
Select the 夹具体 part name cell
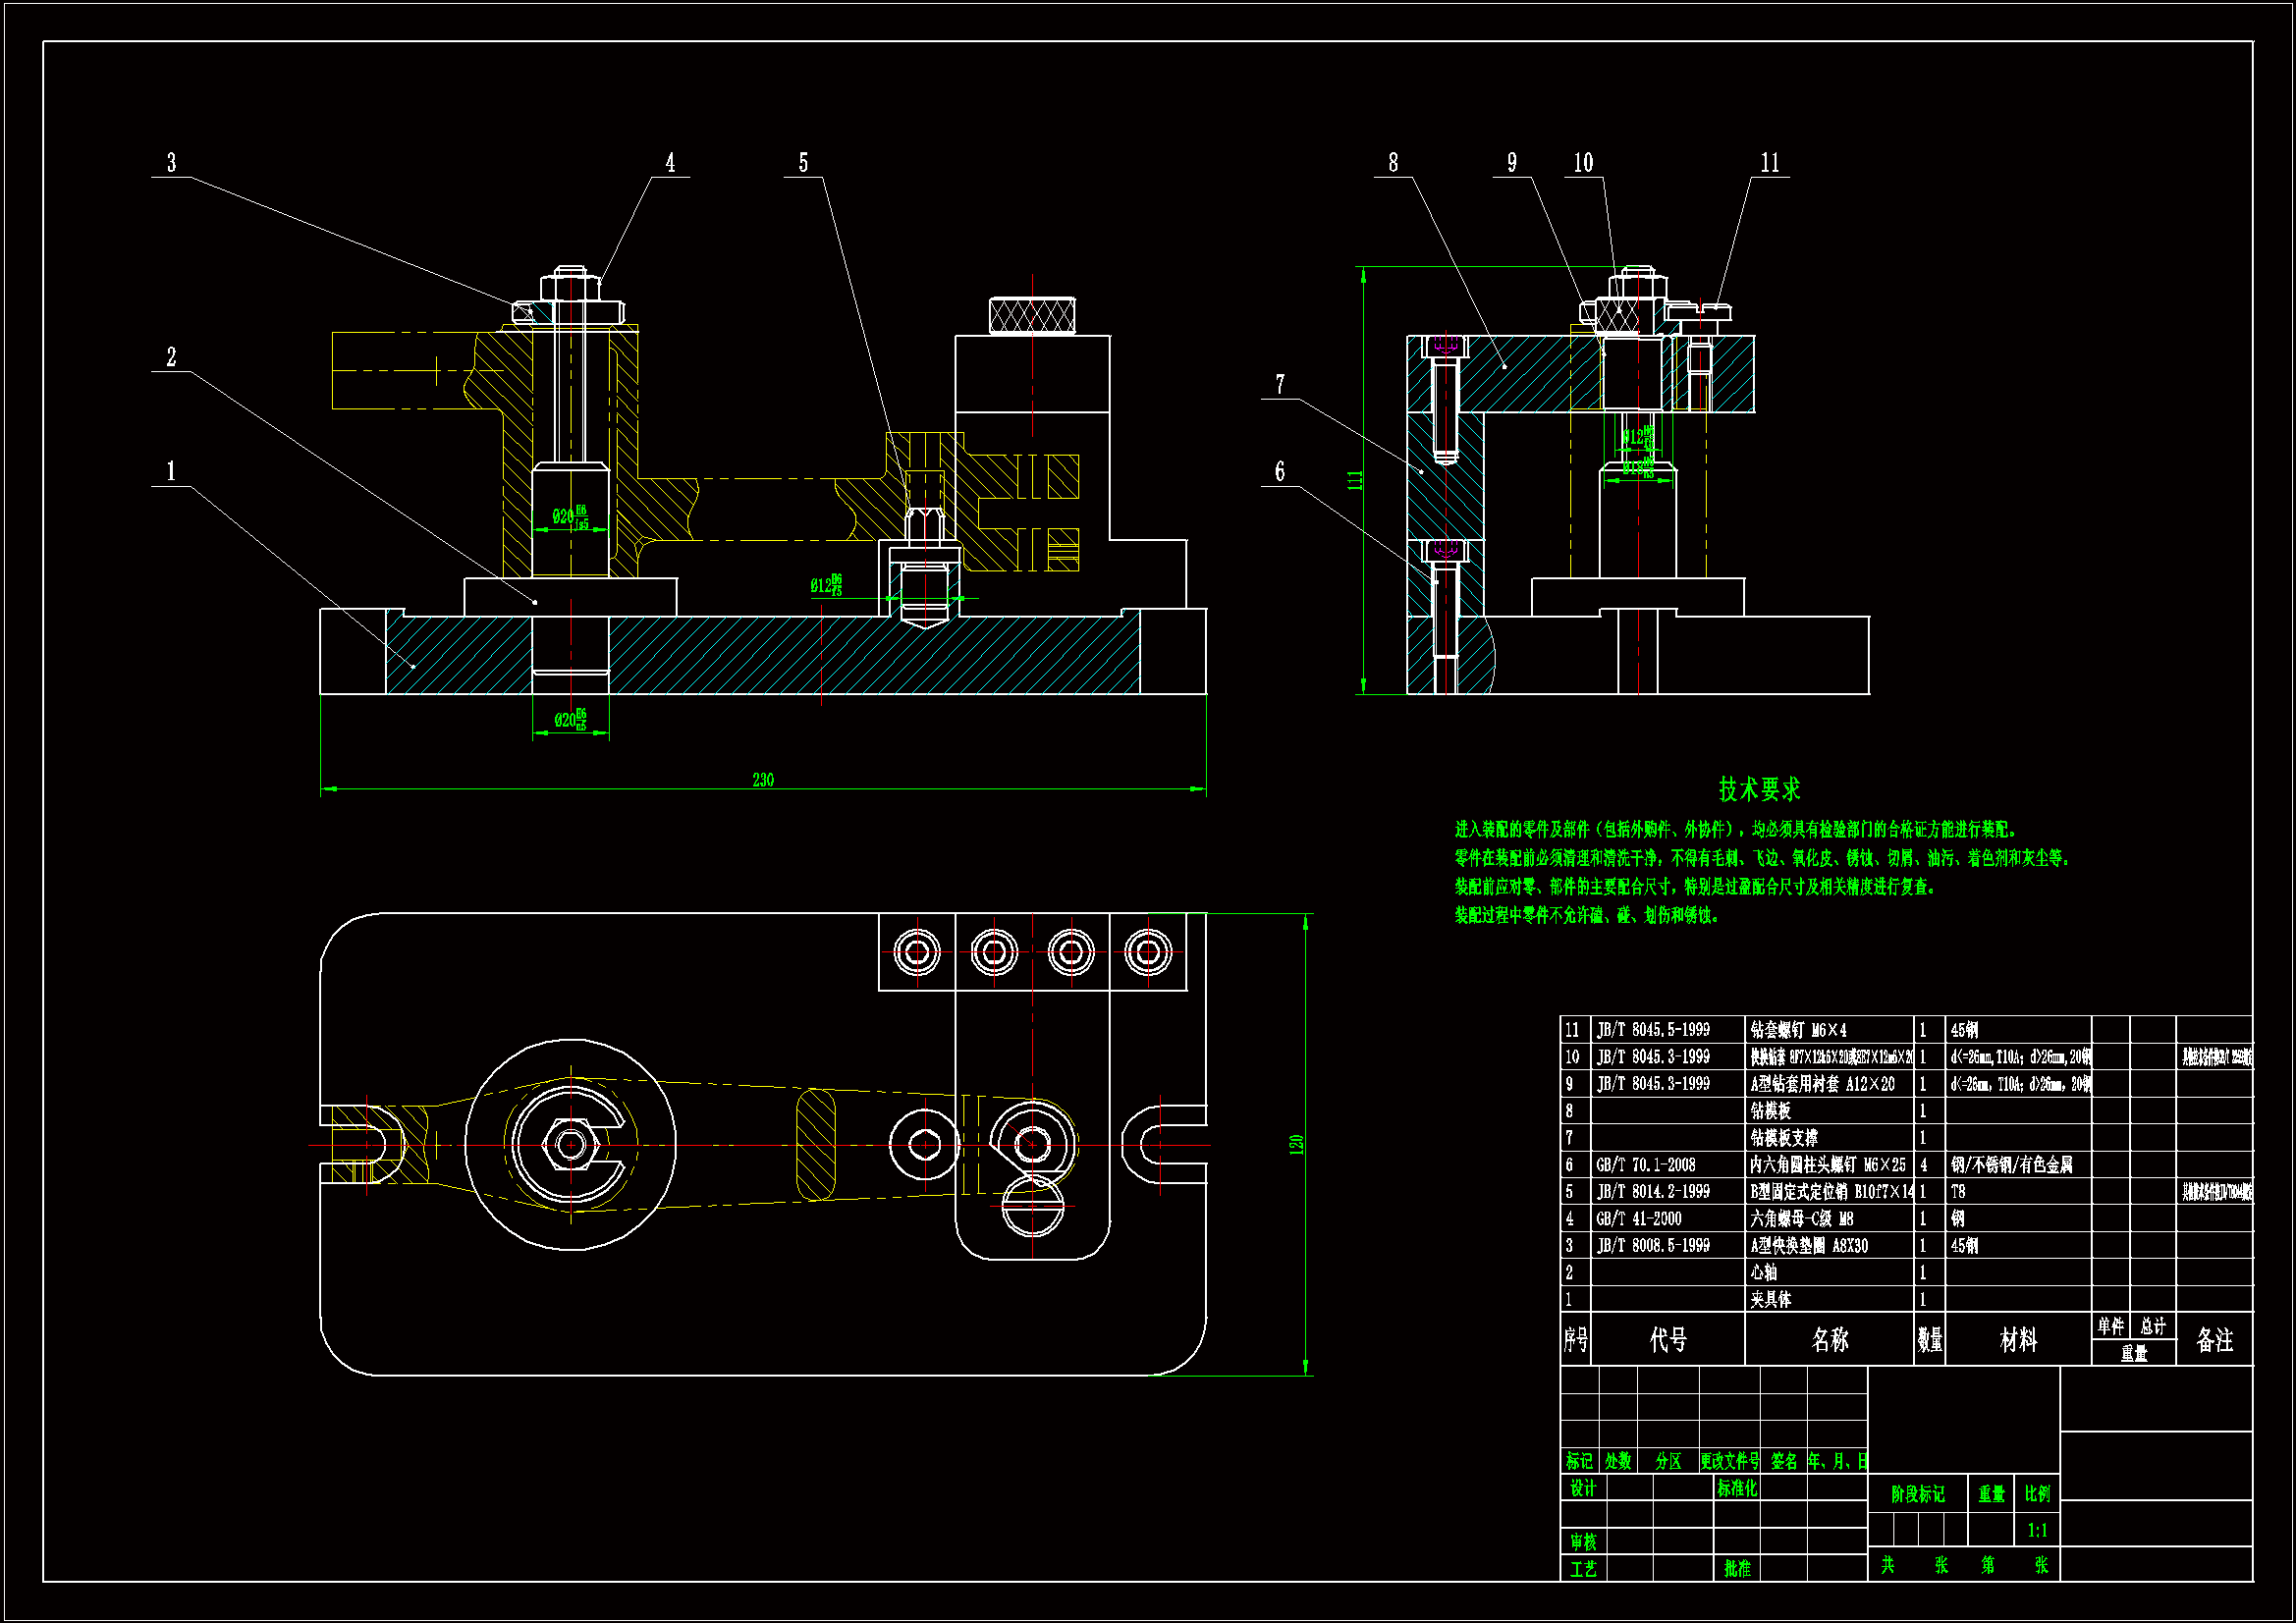coord(1771,1300)
